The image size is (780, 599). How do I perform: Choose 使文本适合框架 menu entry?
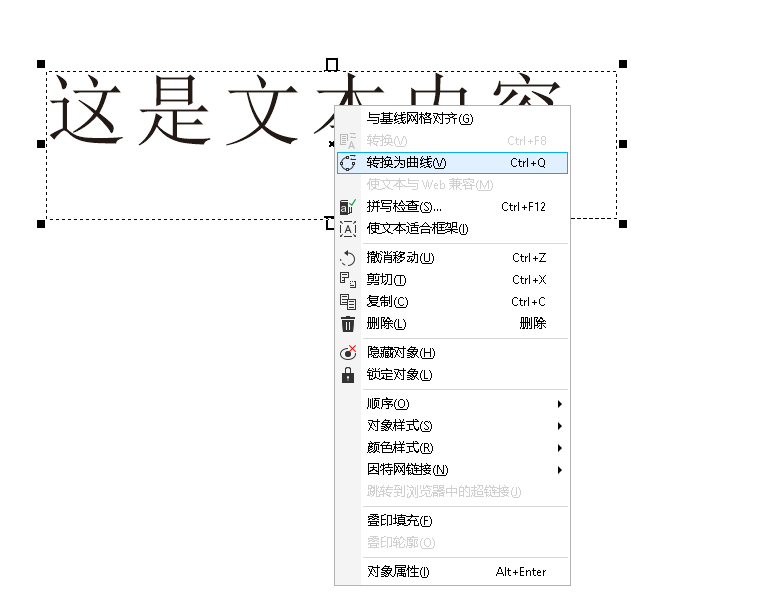pyautogui.click(x=452, y=229)
